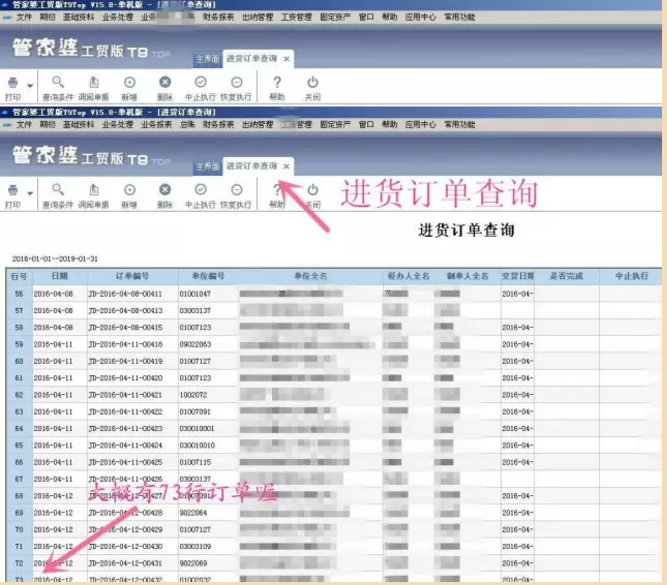This screenshot has height=585, width=667.
Task: Click the 打印 icon in the background window toolbar
Action: [x=13, y=82]
